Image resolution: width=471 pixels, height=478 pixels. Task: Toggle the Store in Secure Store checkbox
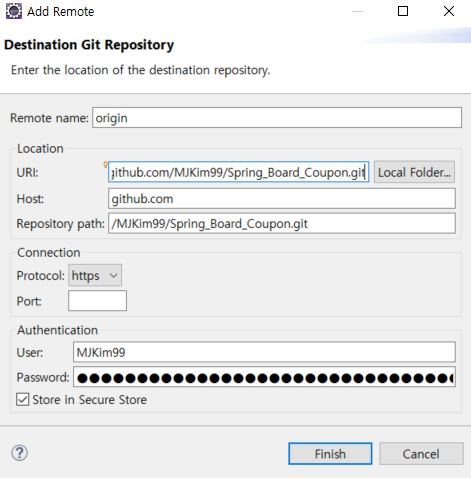click(23, 399)
